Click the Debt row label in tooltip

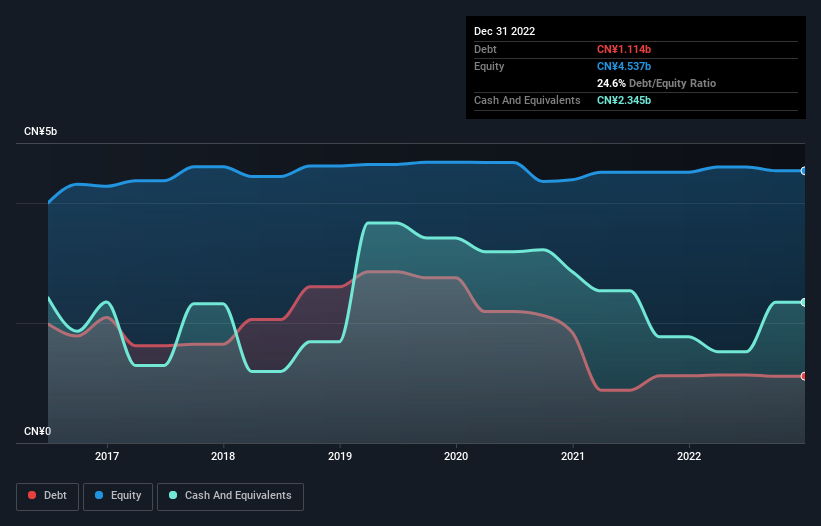pyautogui.click(x=485, y=49)
